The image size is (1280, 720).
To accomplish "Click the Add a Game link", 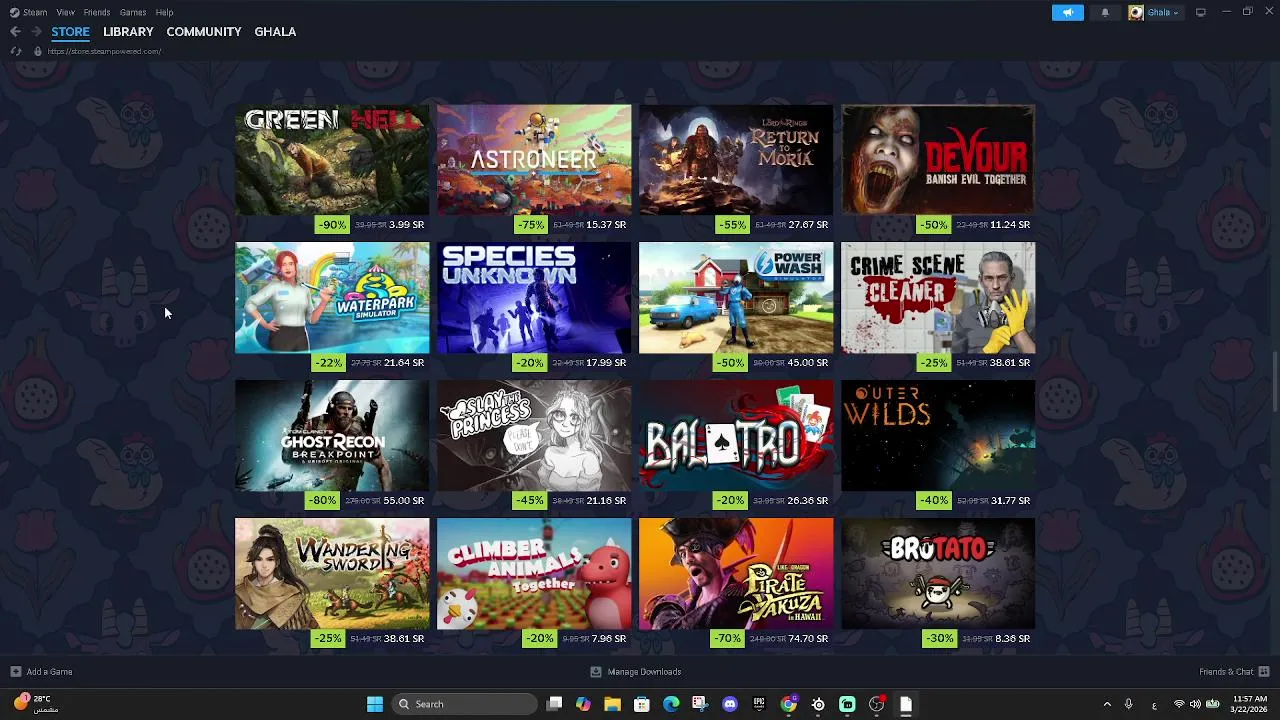I will (49, 672).
